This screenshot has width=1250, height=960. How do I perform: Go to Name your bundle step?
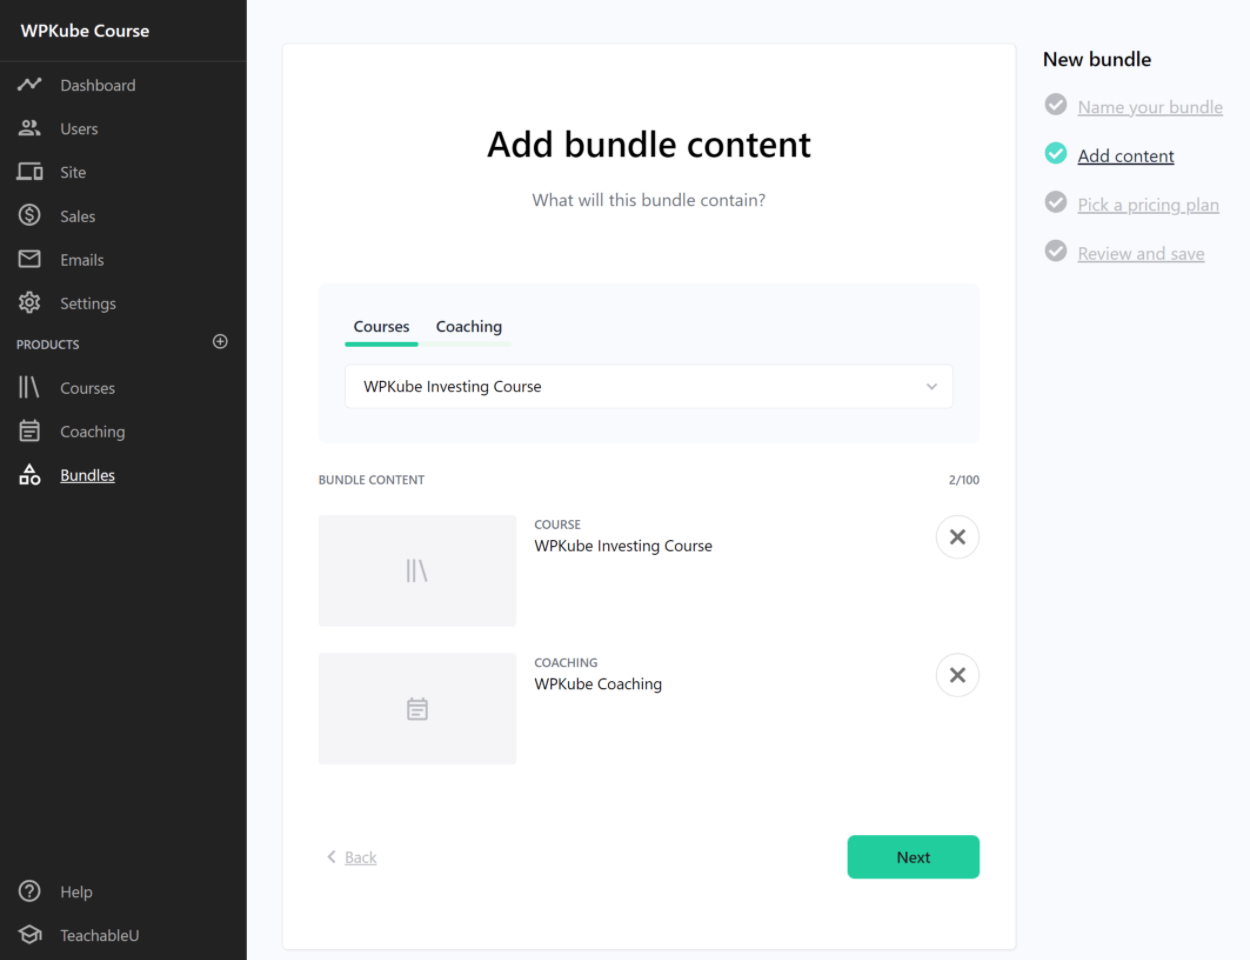pos(1150,107)
